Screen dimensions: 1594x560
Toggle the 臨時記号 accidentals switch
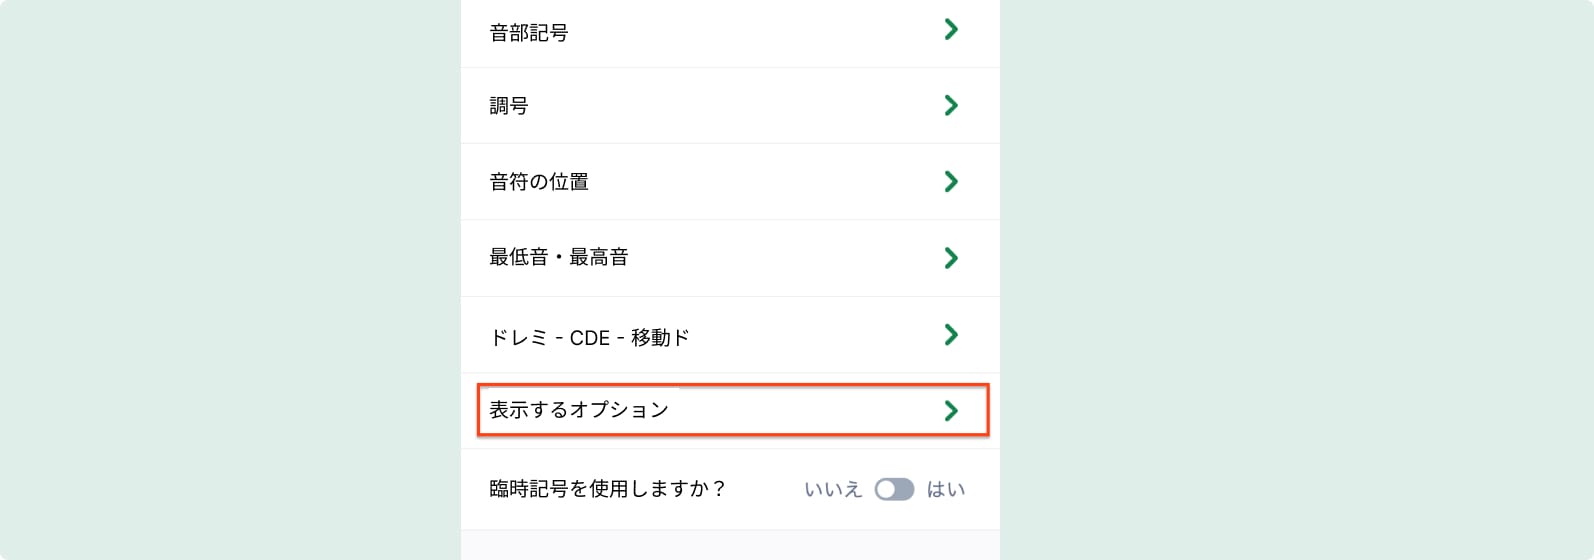pos(894,489)
